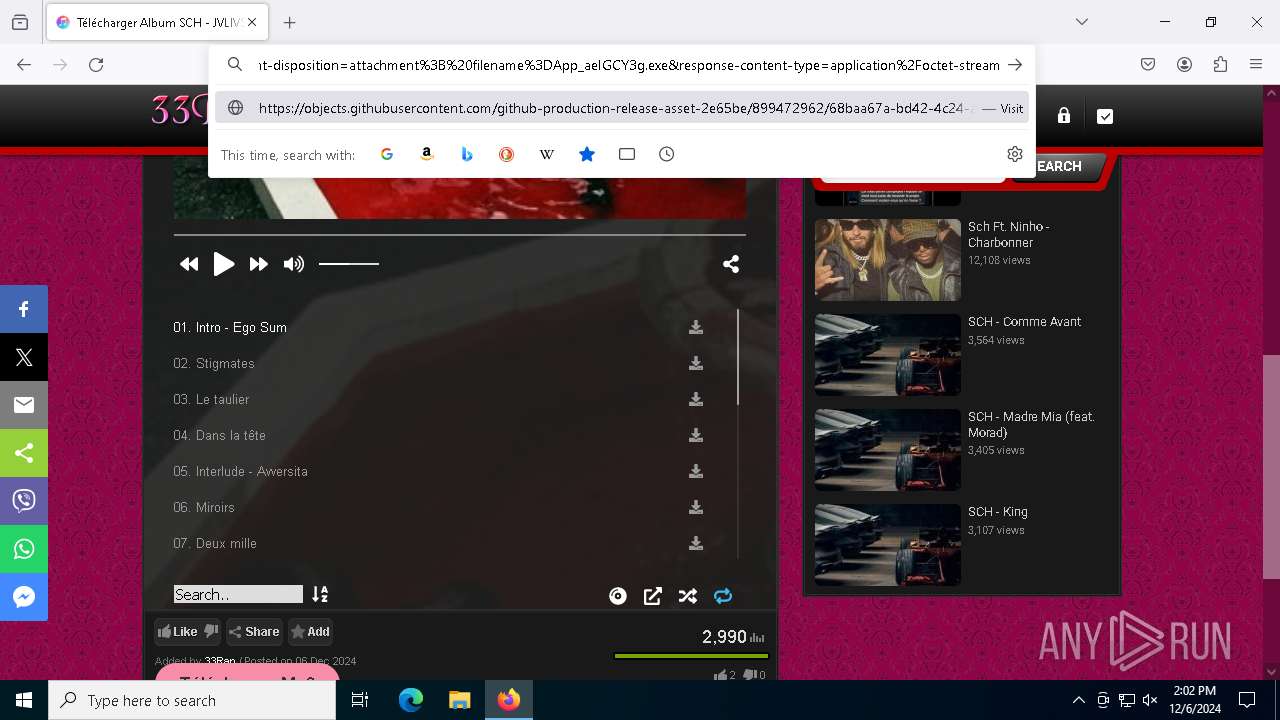Adjust the player volume slider

pyautogui.click(x=349, y=264)
